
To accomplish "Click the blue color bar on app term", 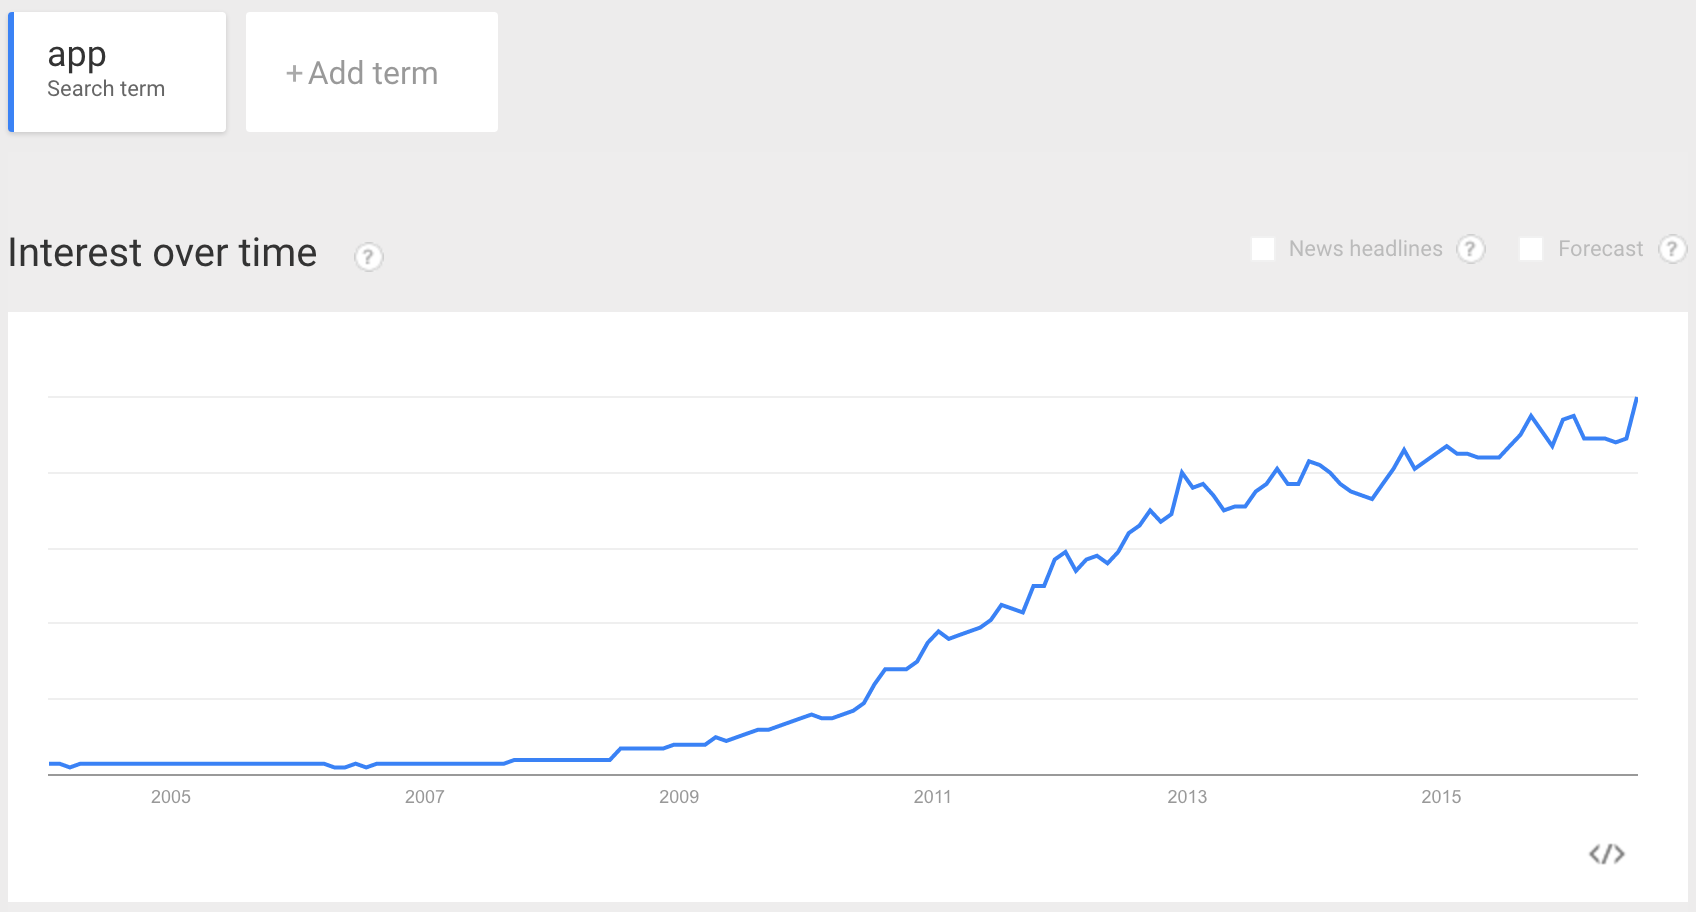I will click(11, 72).
